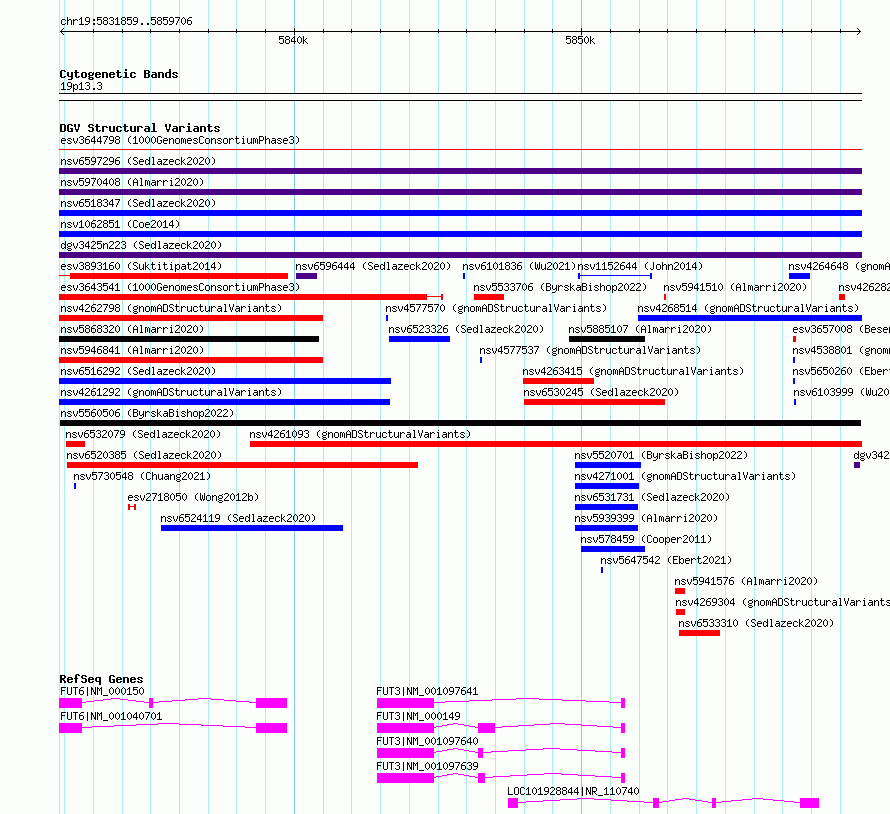Select the blue nsv4271001 variant bar
890x814 pixels.
tap(607, 486)
